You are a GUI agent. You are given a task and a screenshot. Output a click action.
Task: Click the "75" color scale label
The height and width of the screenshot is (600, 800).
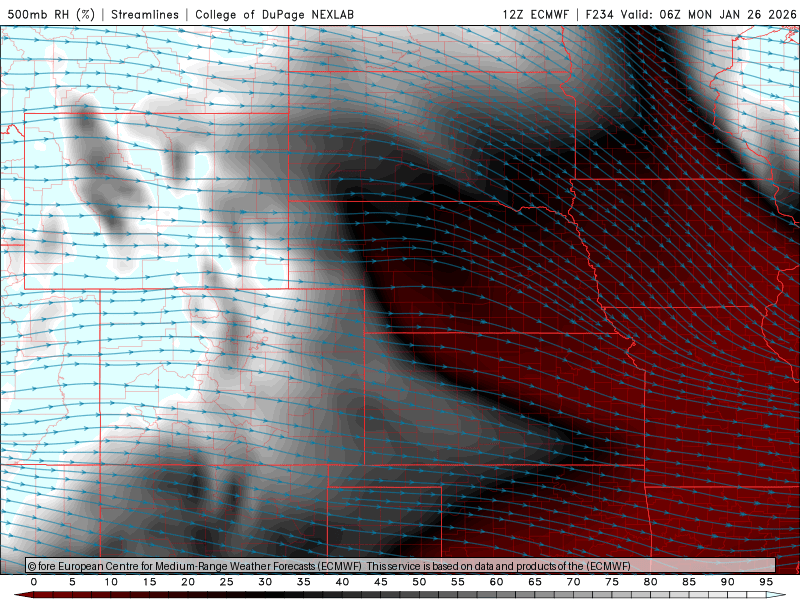pyautogui.click(x=612, y=582)
